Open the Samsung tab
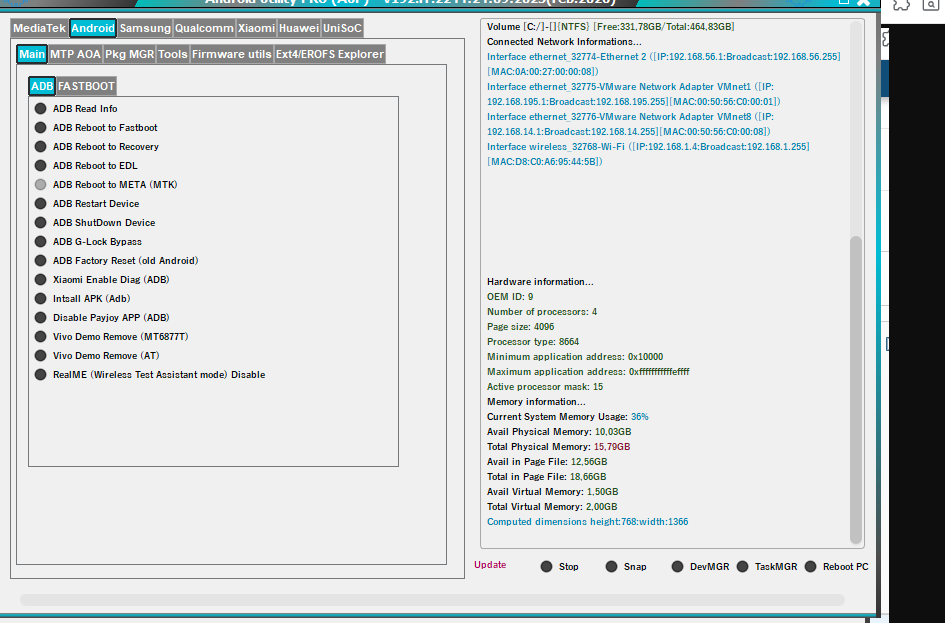 pyautogui.click(x=145, y=28)
